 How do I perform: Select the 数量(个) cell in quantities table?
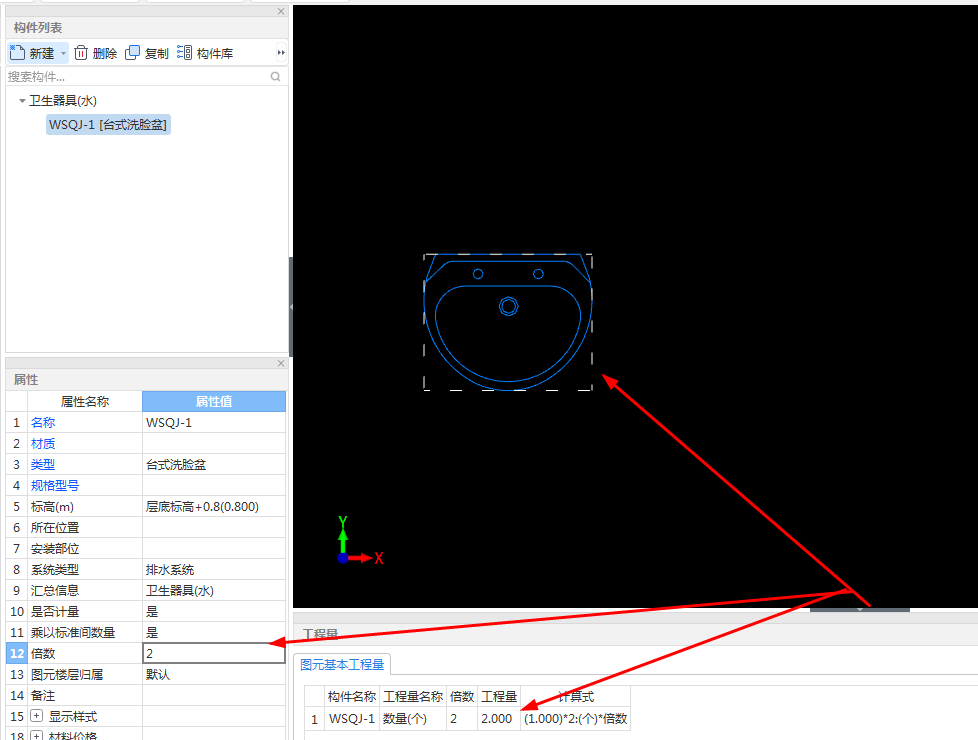(412, 719)
